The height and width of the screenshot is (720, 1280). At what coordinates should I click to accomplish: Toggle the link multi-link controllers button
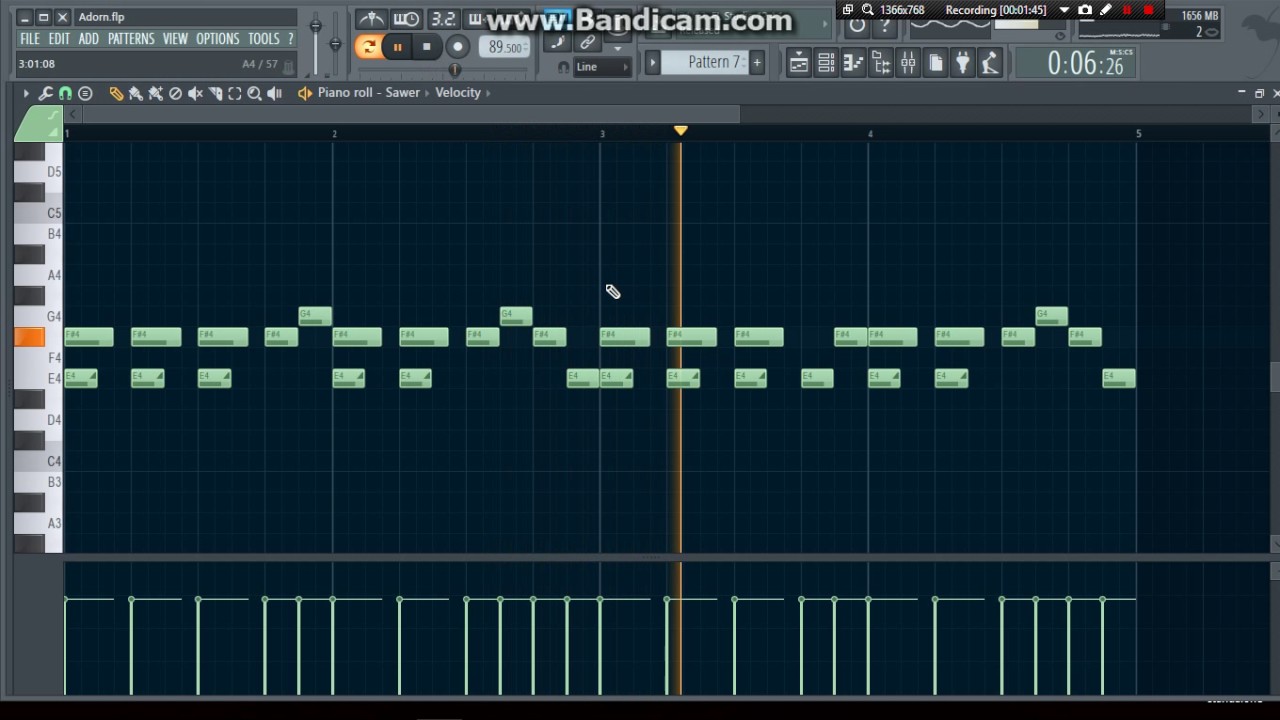[588, 42]
